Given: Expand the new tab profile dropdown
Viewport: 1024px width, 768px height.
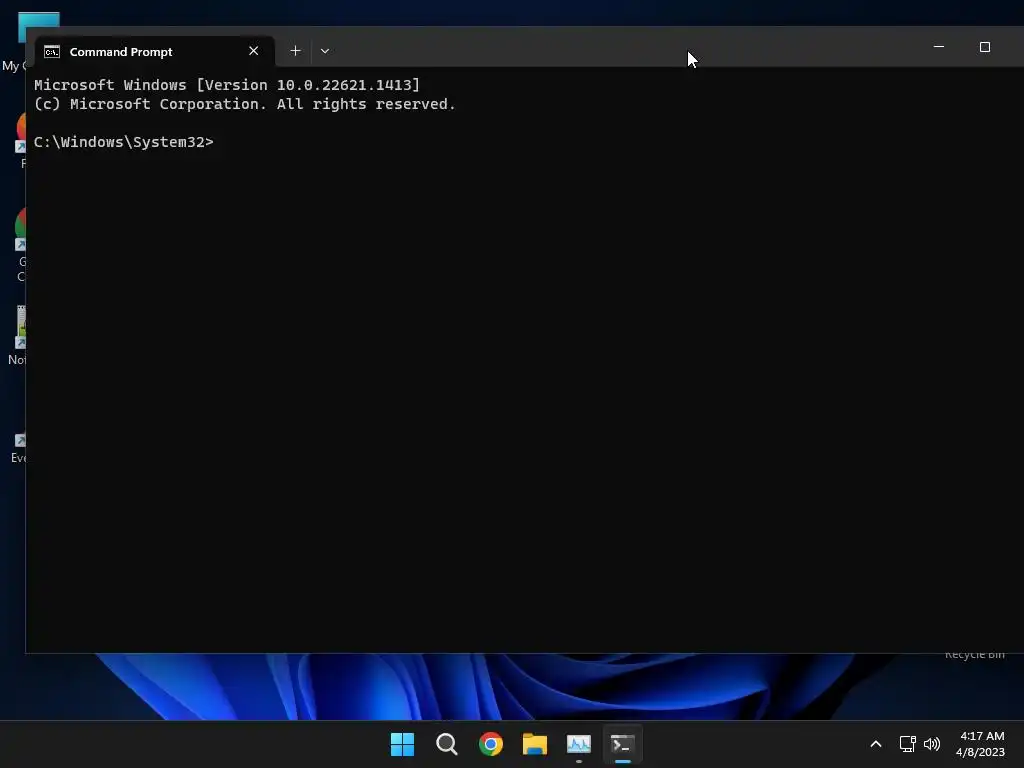Looking at the screenshot, I should [325, 51].
